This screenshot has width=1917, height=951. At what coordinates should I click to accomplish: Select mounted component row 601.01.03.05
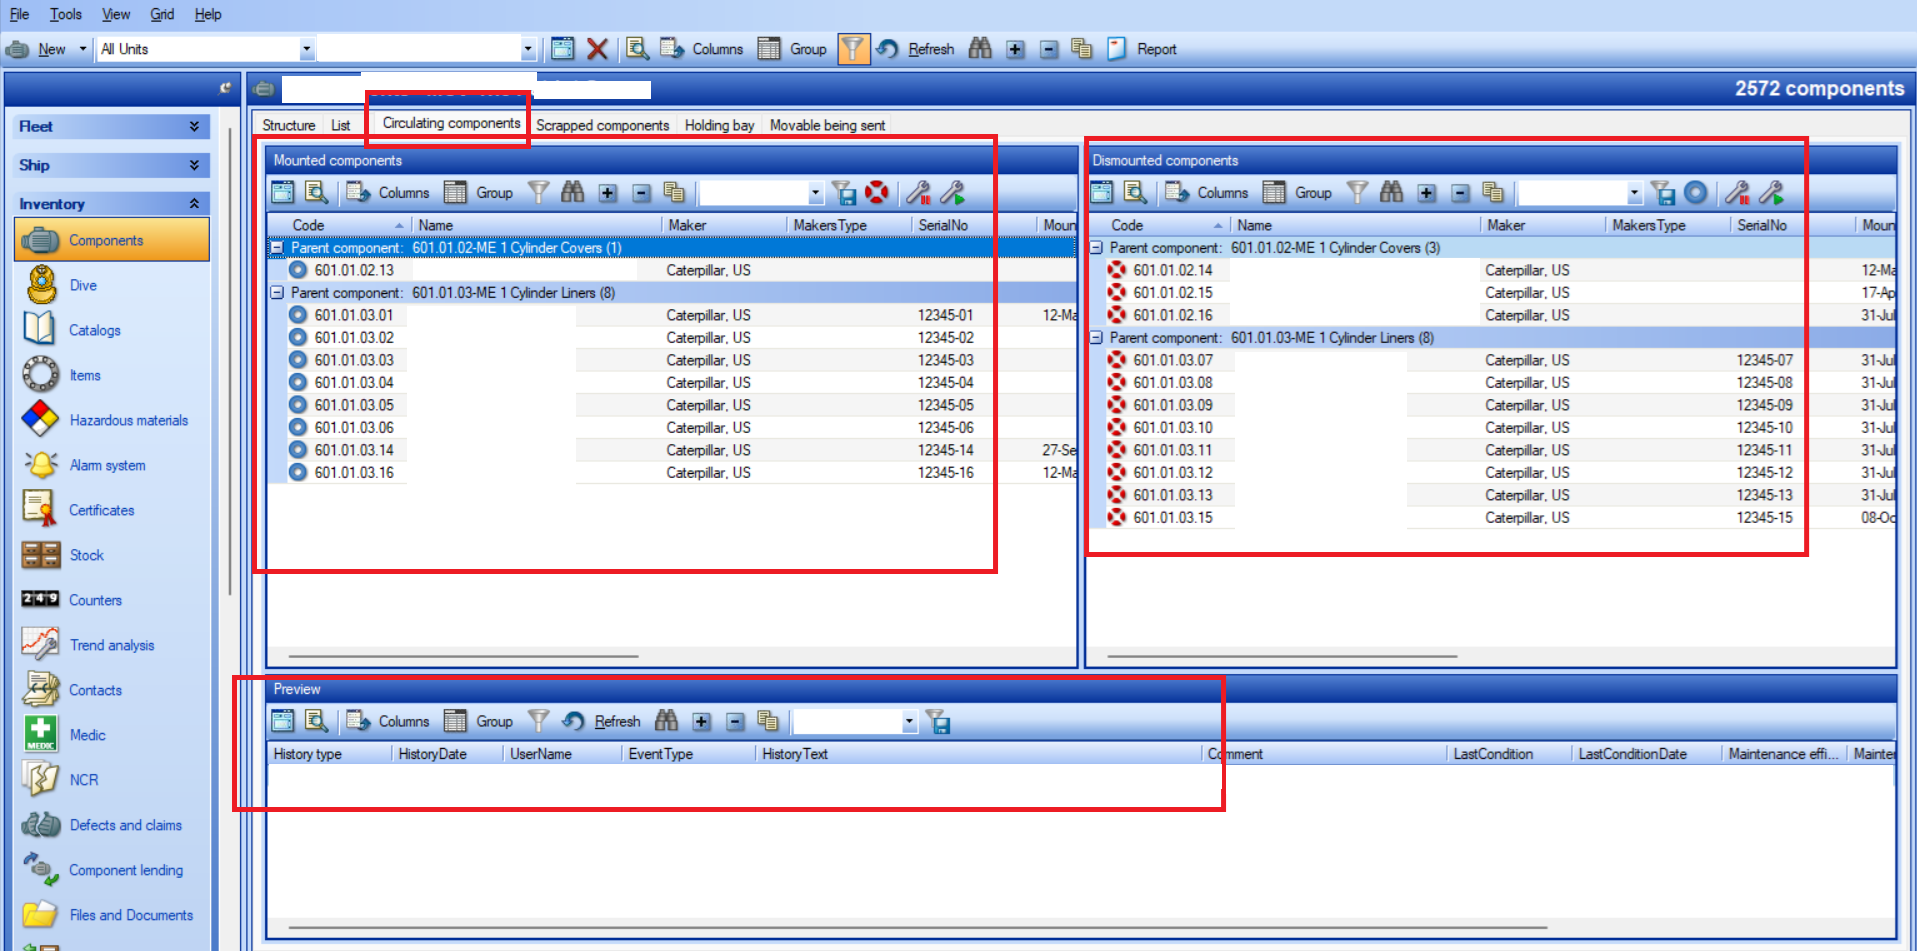[x=354, y=405]
